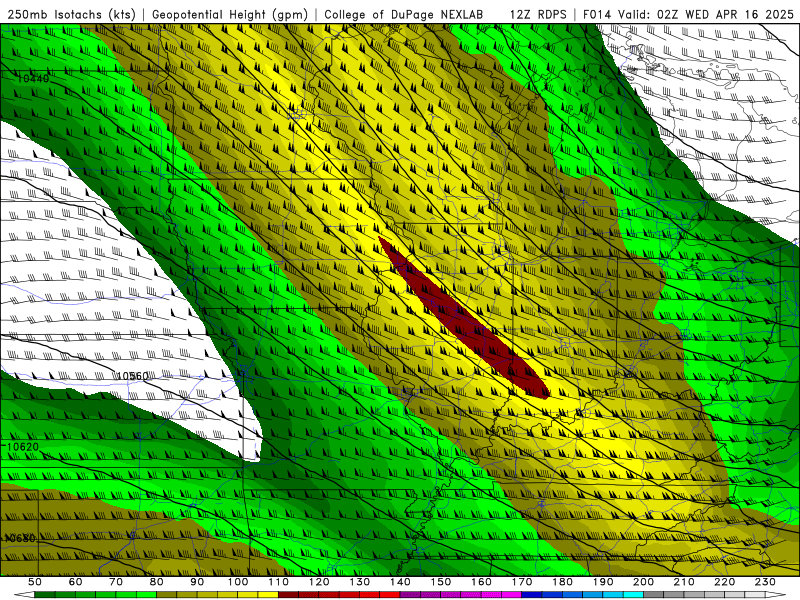Click the 230 value on the color scale
This screenshot has height=600, width=800.
click(765, 582)
